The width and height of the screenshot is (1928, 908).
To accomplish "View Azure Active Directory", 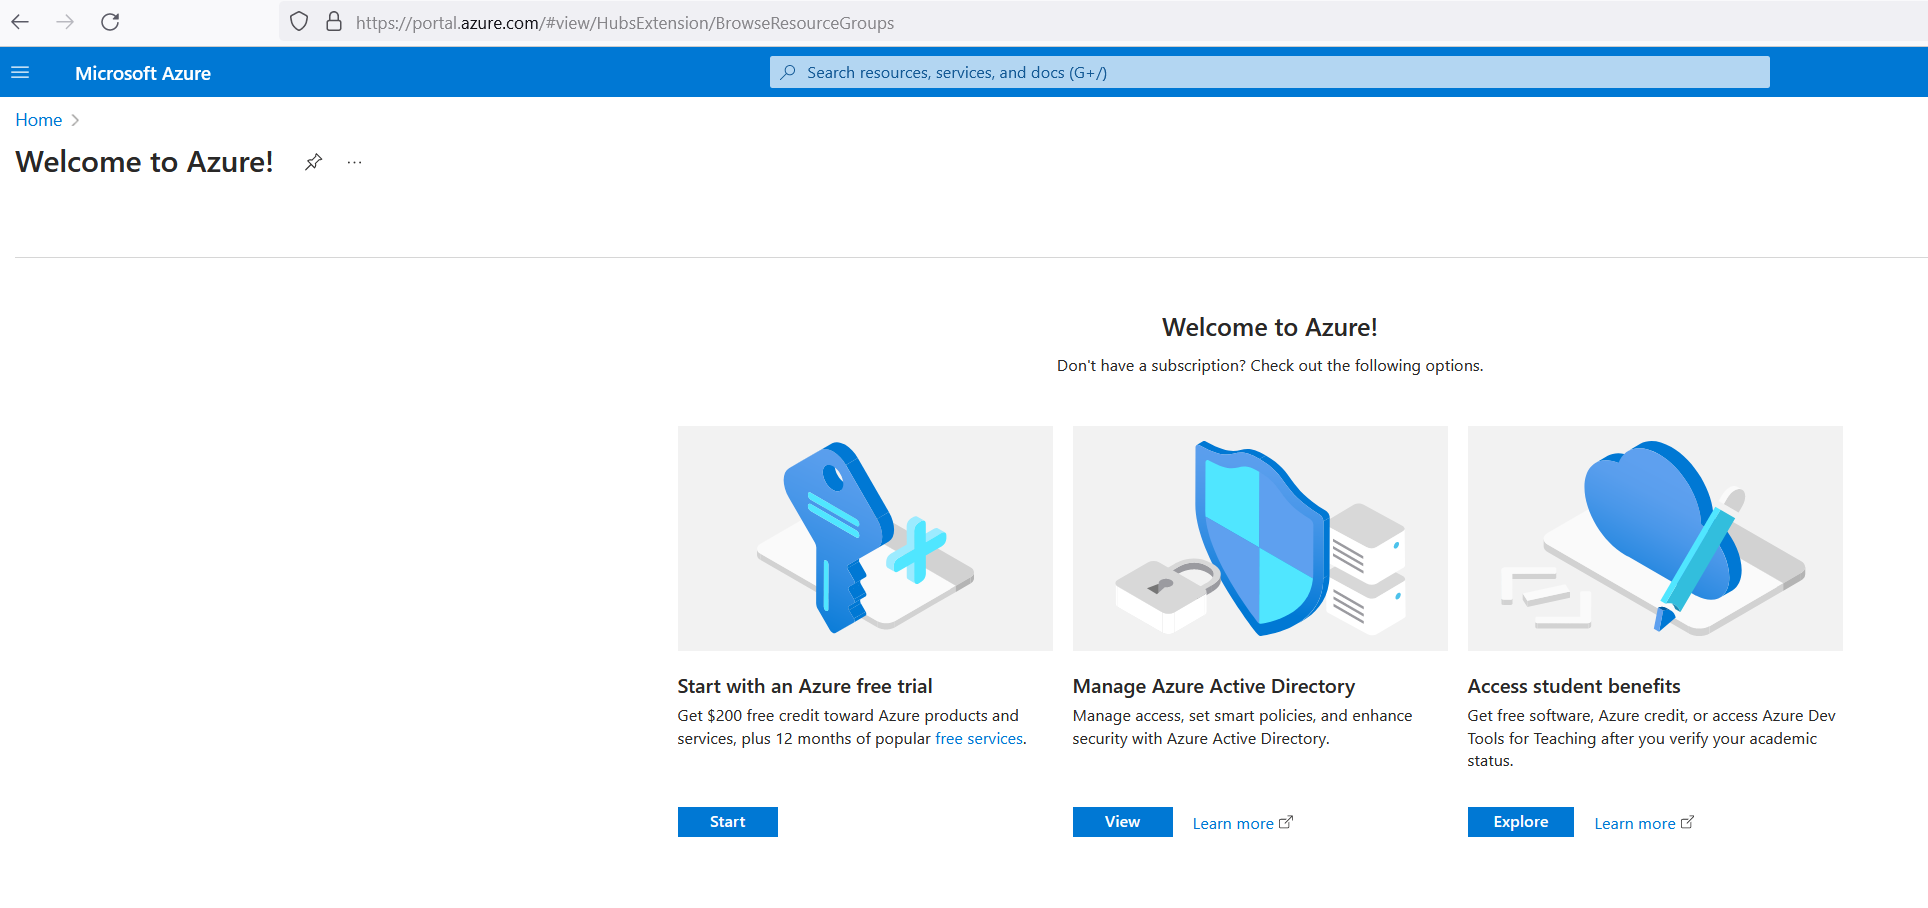I will click(1122, 822).
